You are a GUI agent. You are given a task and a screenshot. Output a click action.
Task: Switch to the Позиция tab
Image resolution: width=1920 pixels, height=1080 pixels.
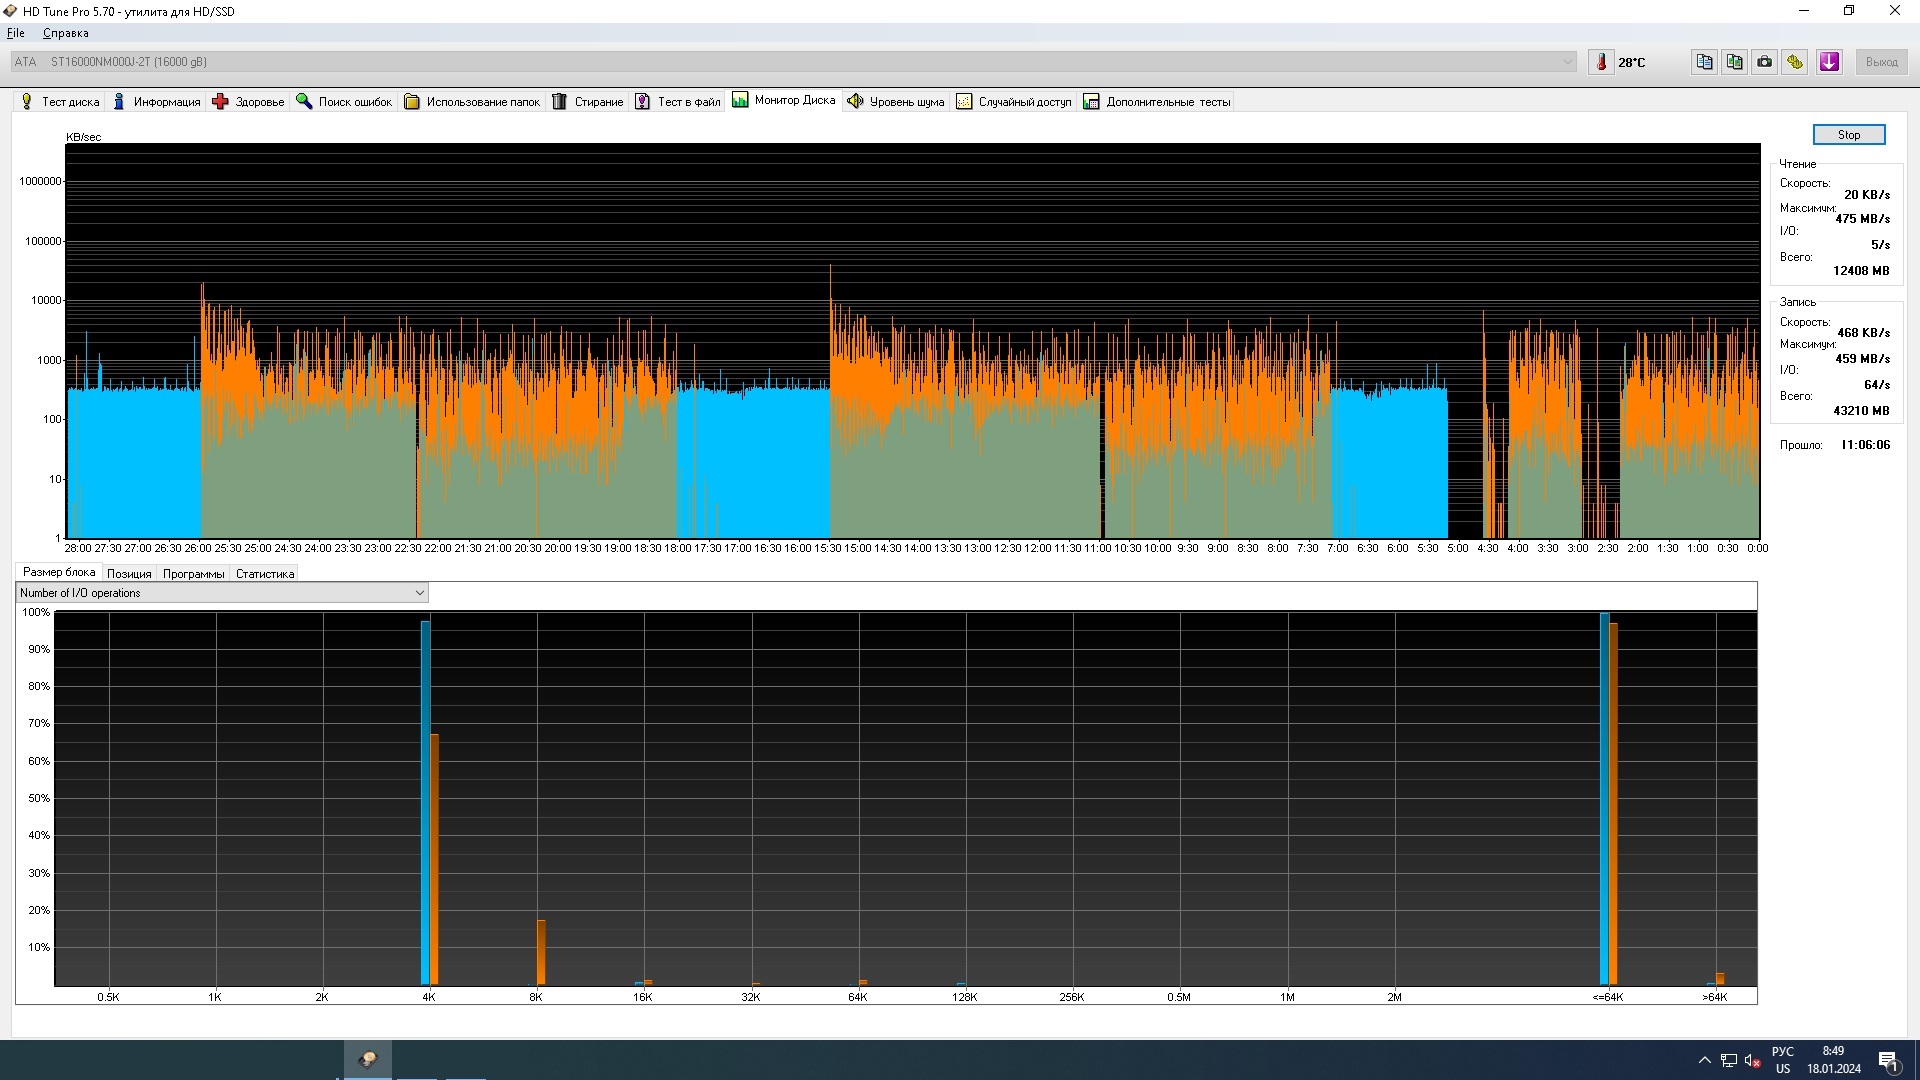[129, 574]
